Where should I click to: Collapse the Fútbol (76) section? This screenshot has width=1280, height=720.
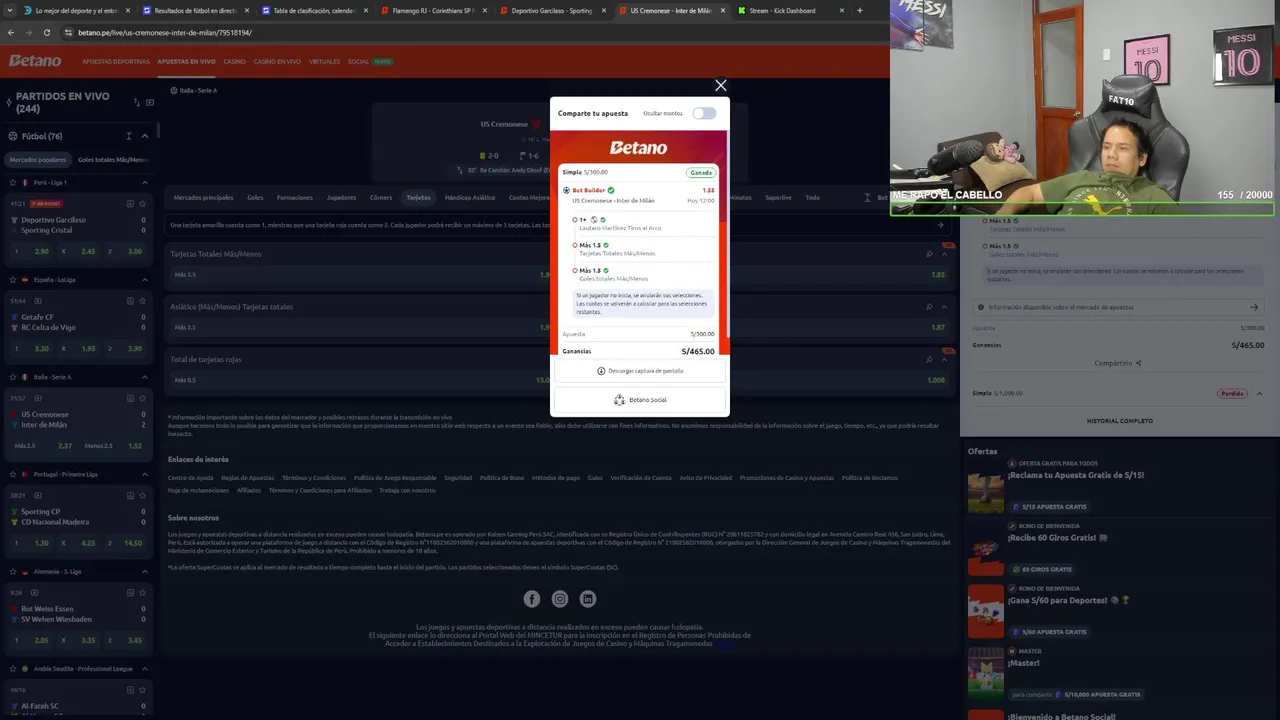click(x=144, y=136)
